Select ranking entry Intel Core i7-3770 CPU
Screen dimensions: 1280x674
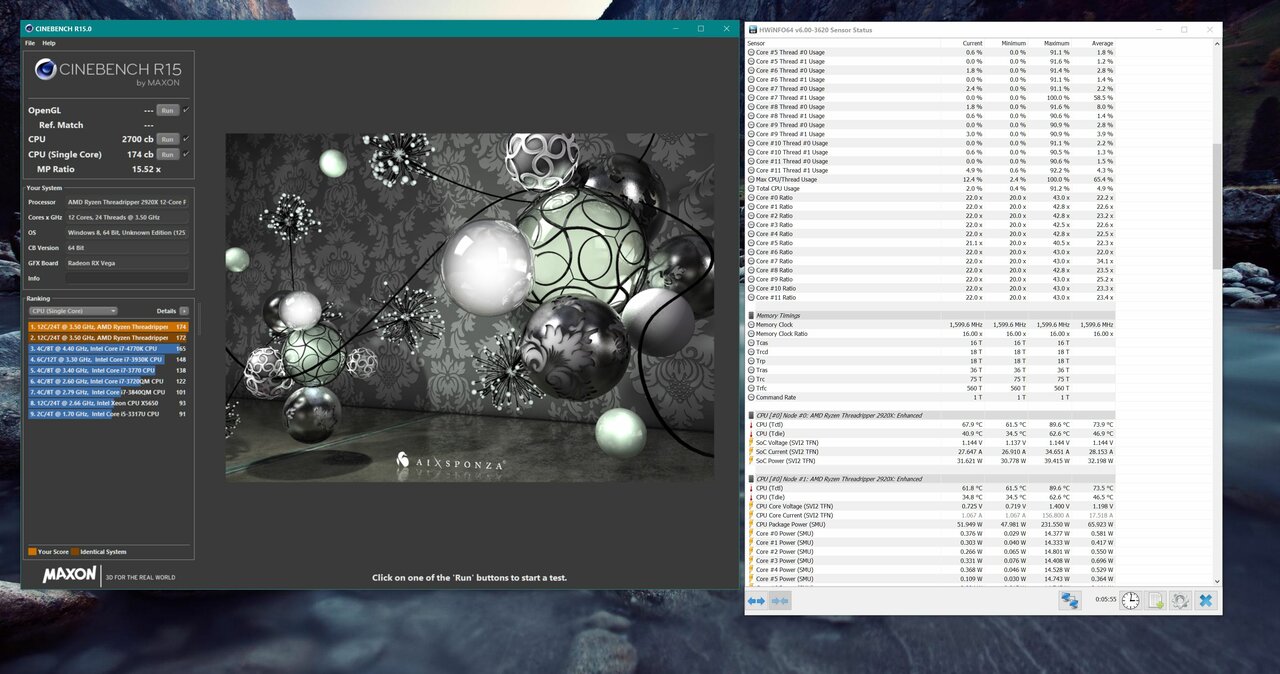tap(108, 370)
